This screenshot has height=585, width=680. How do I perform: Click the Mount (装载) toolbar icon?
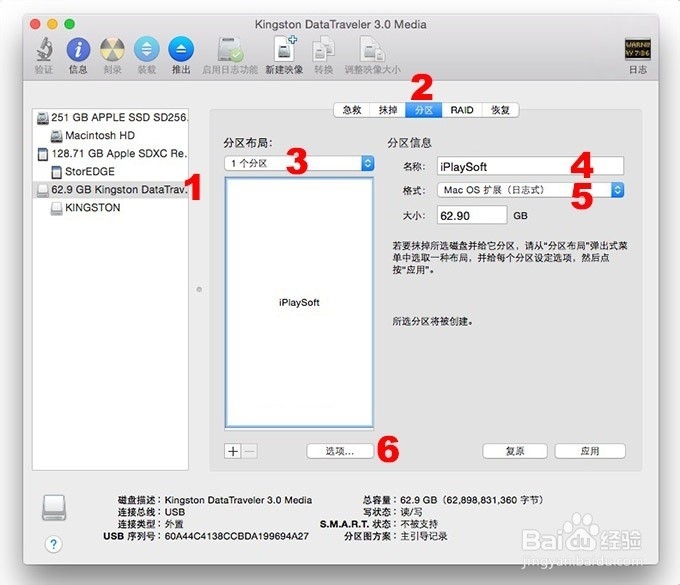pyautogui.click(x=147, y=49)
